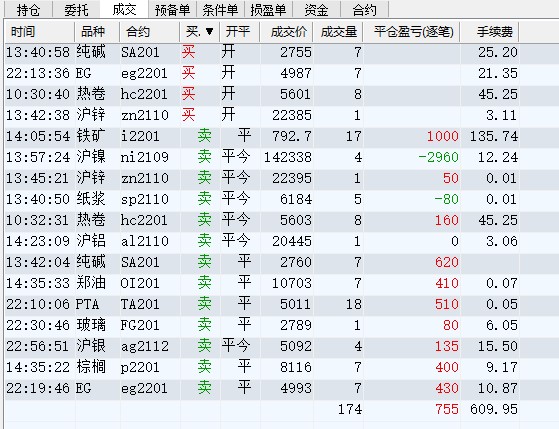Click total fee 609.95
Viewport: 559px width, 429px height.
point(494,409)
